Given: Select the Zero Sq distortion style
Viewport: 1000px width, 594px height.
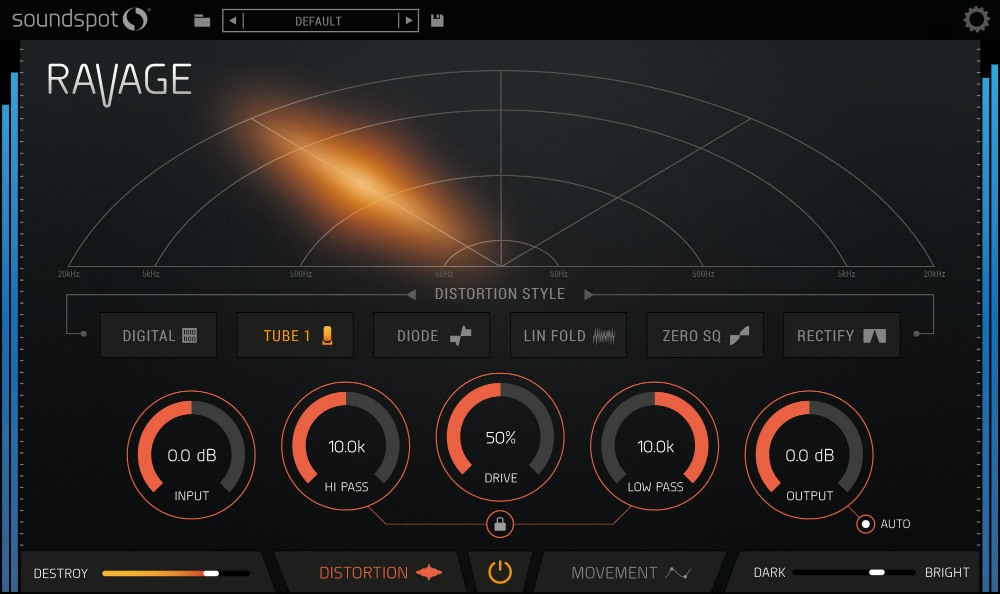Looking at the screenshot, I should click(705, 336).
